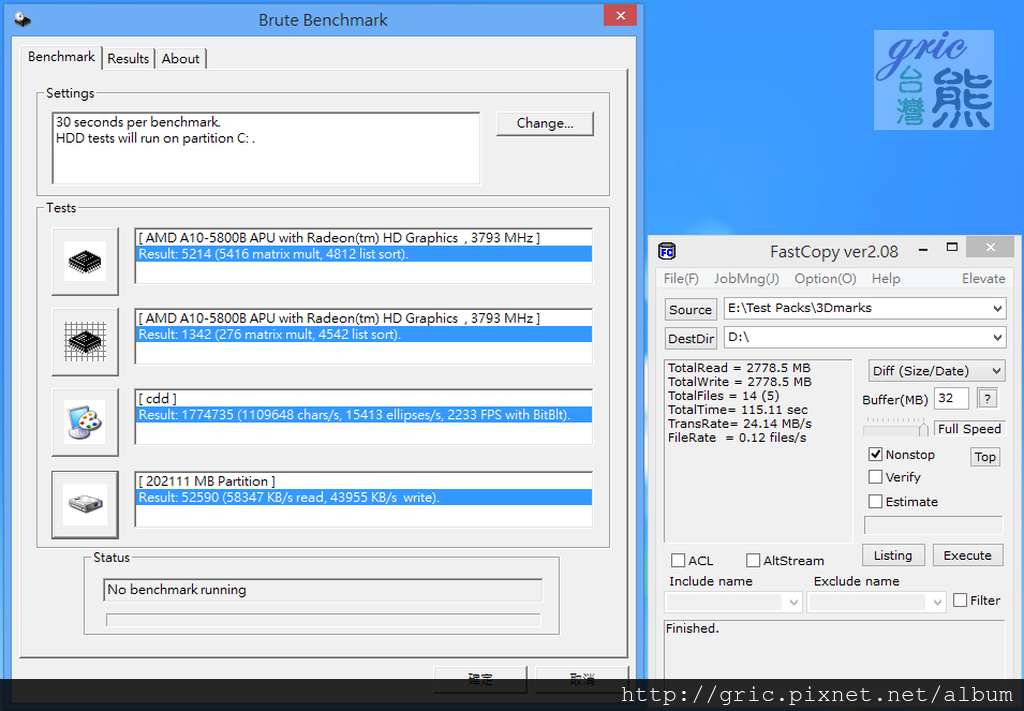Minimize the FastCopy window
The width and height of the screenshot is (1024, 711).
923,249
